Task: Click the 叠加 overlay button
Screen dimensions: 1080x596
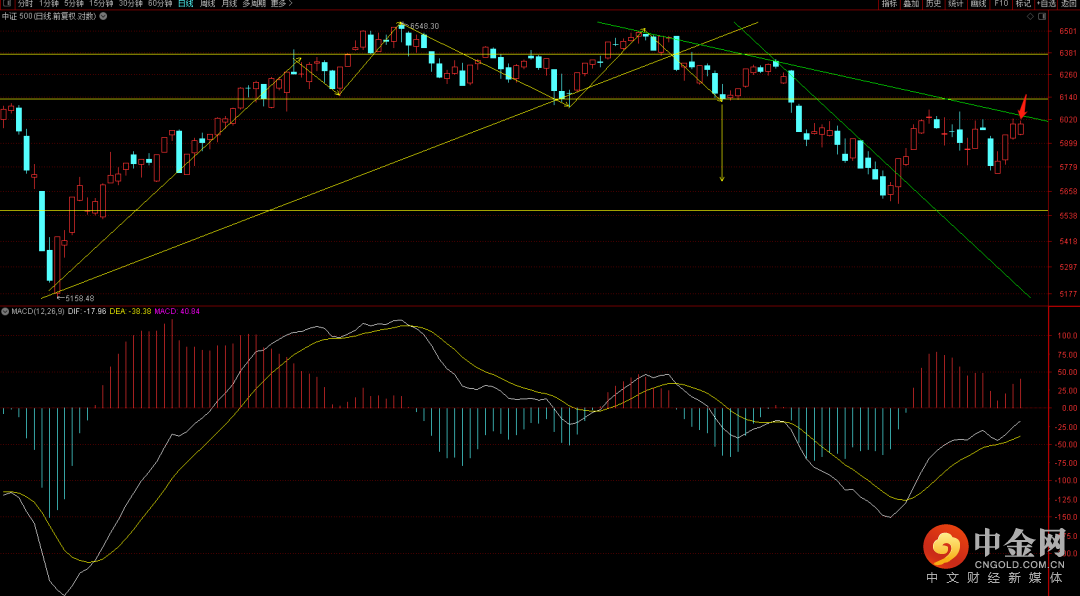Action: [x=911, y=3]
